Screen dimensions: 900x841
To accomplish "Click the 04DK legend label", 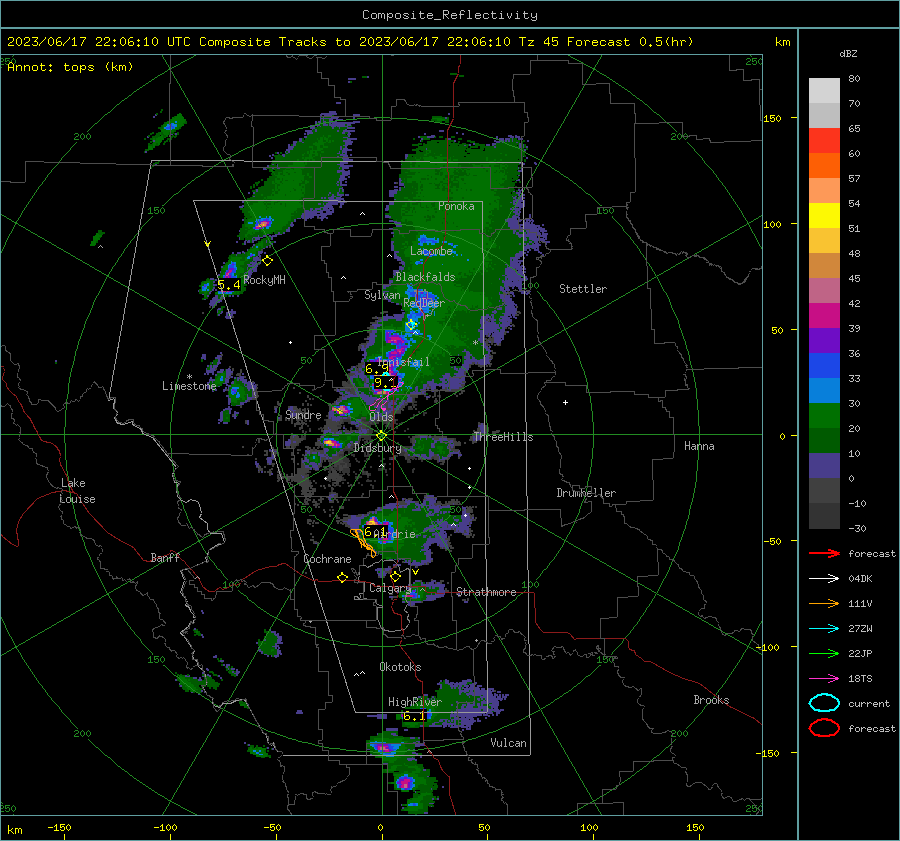I will pyautogui.click(x=860, y=579).
